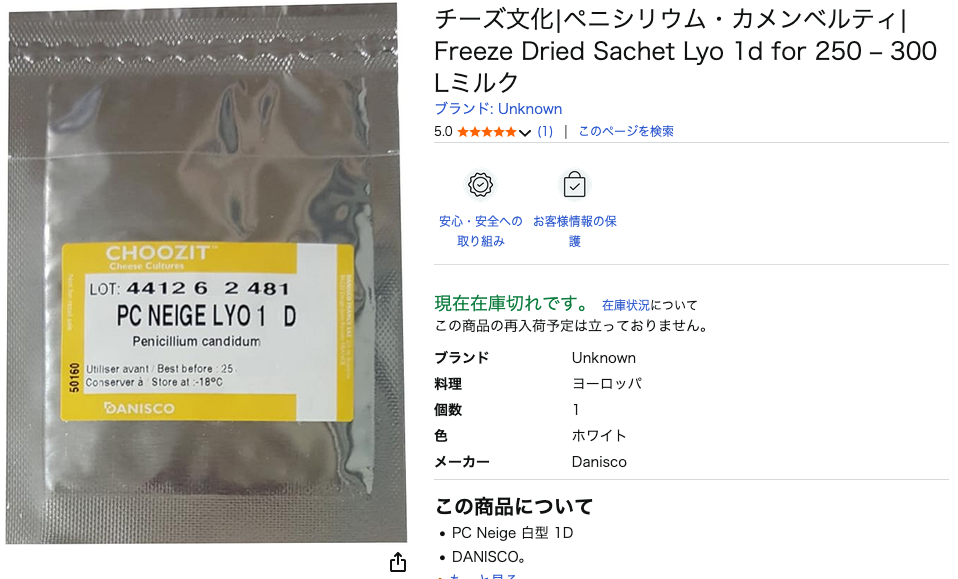
Task: Click the 料理 ヨーロッパ attribute value
Action: tap(607, 384)
